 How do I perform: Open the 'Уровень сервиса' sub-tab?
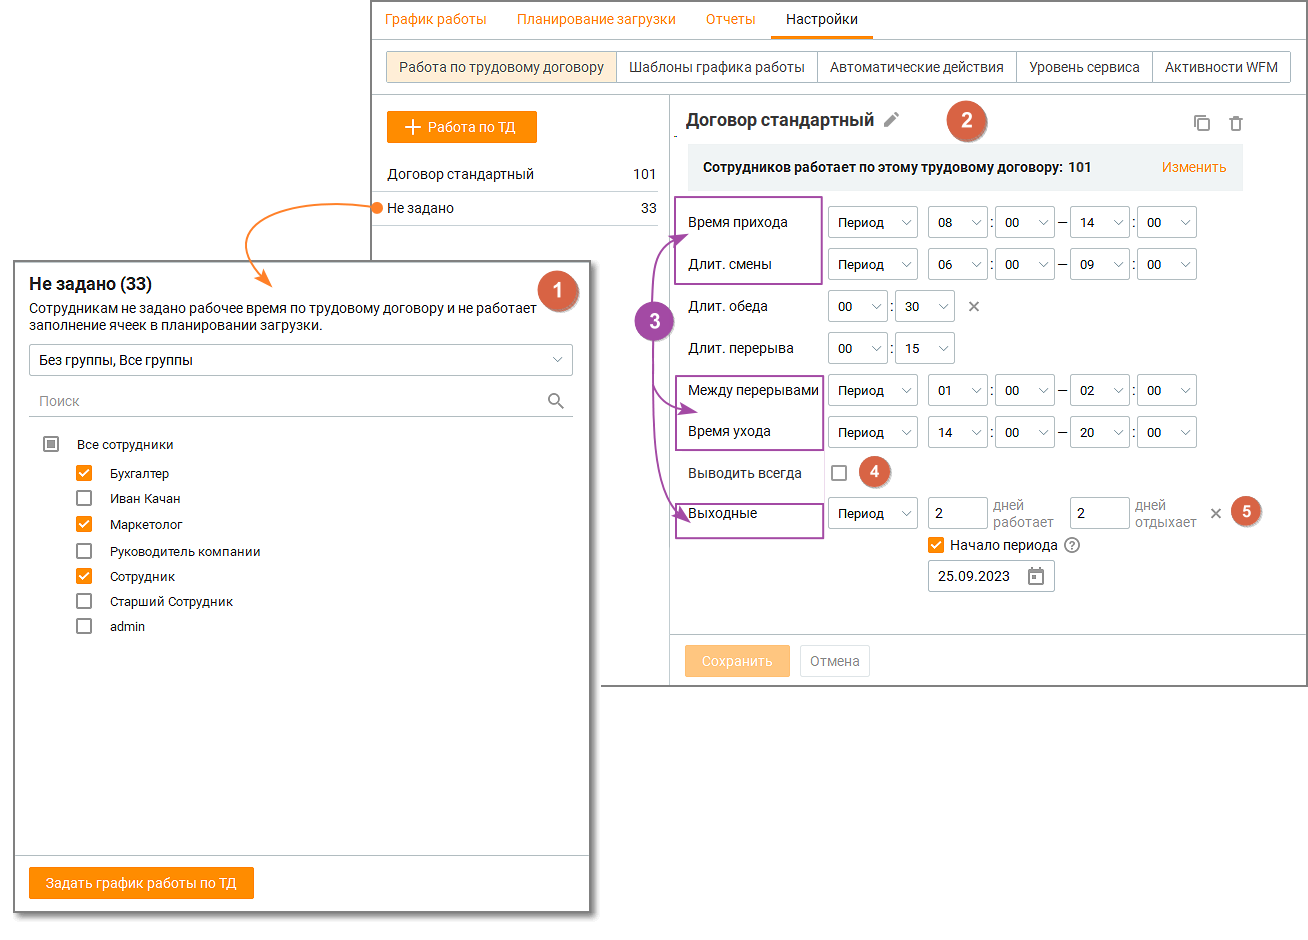coord(1085,67)
